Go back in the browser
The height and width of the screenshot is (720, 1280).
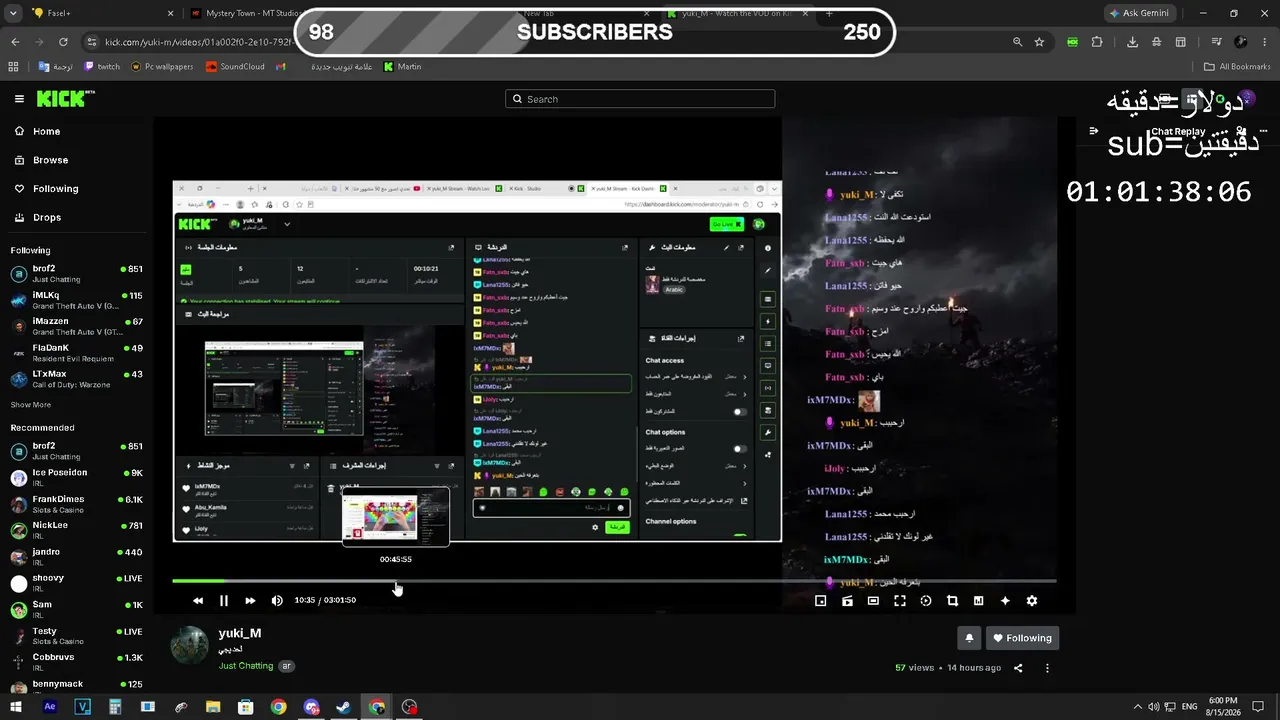point(15,42)
